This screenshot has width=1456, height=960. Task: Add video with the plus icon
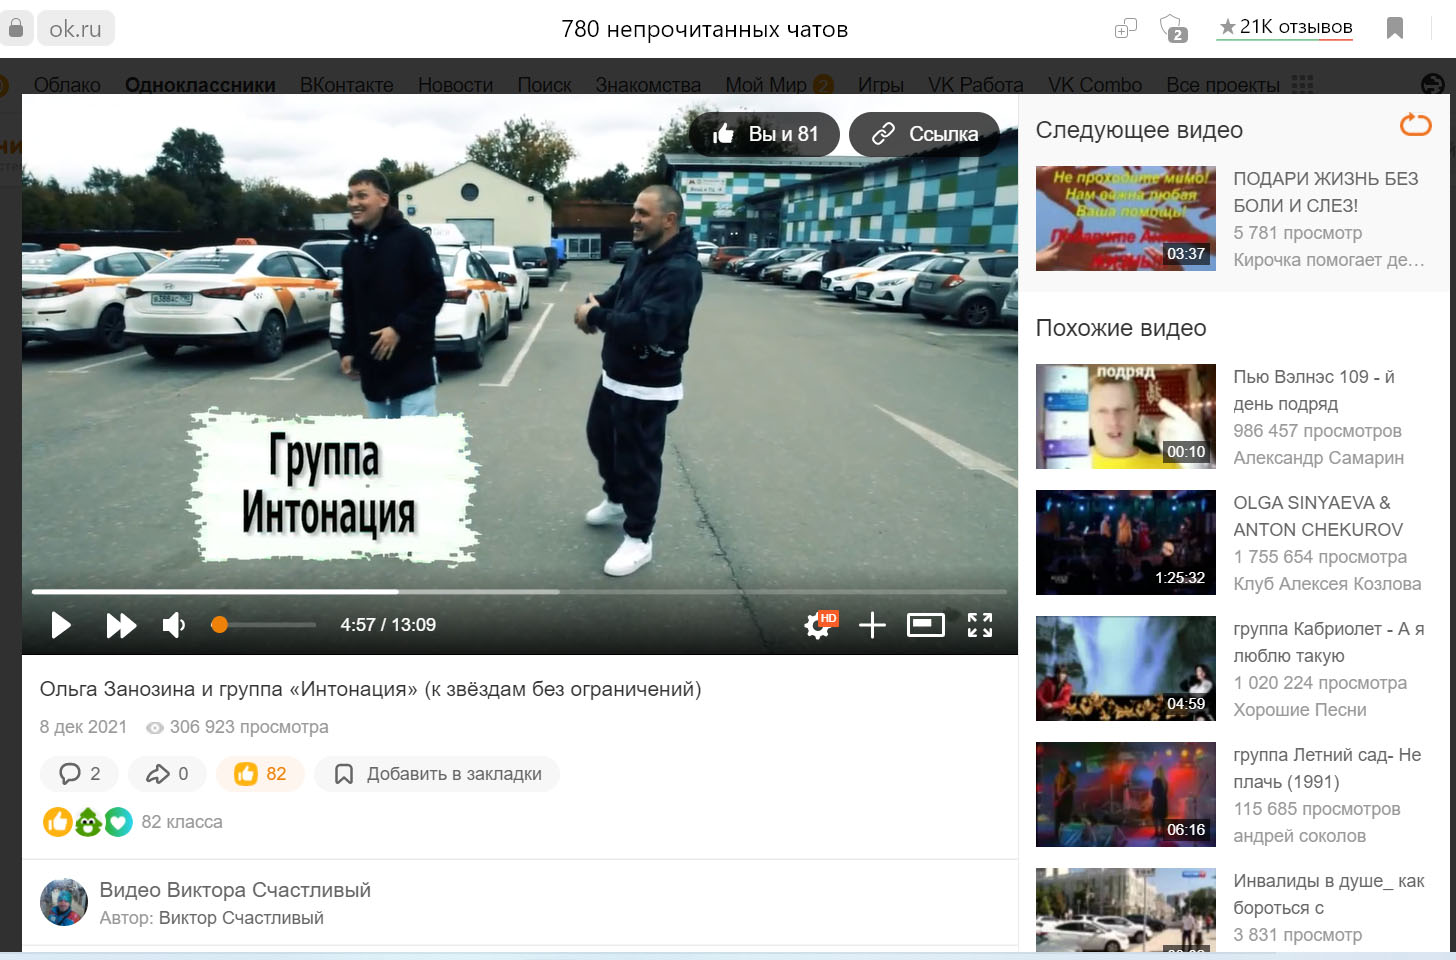pyautogui.click(x=872, y=625)
